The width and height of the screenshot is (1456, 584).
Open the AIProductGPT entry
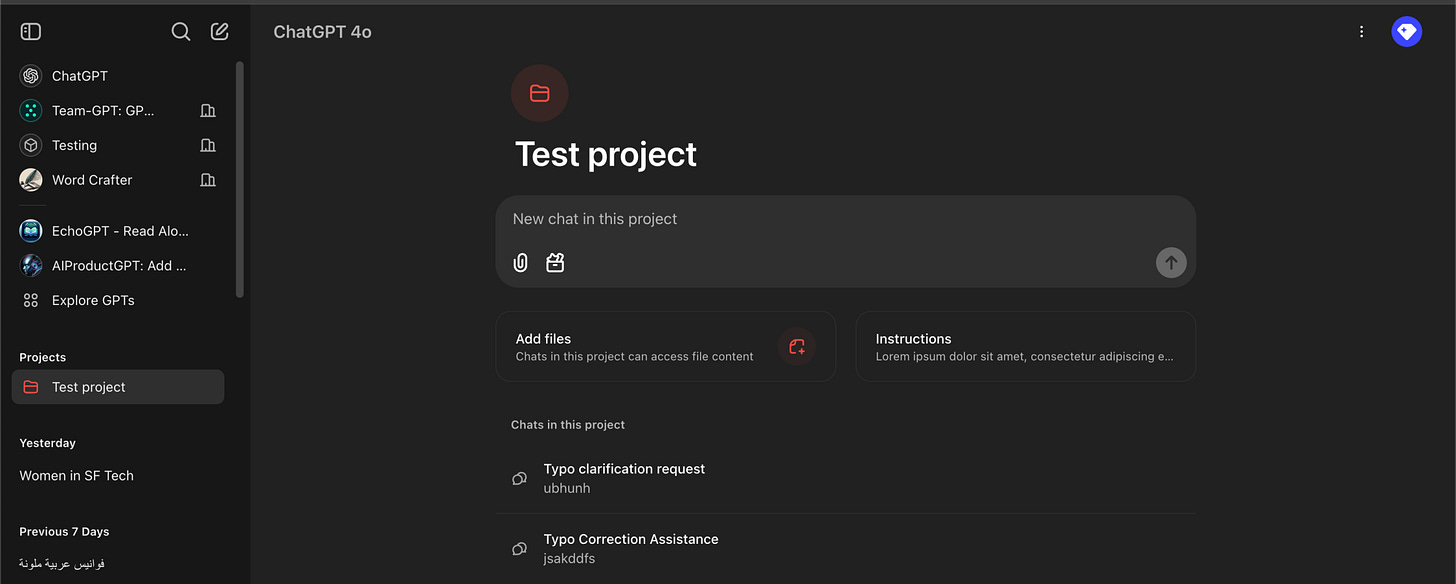pos(118,266)
